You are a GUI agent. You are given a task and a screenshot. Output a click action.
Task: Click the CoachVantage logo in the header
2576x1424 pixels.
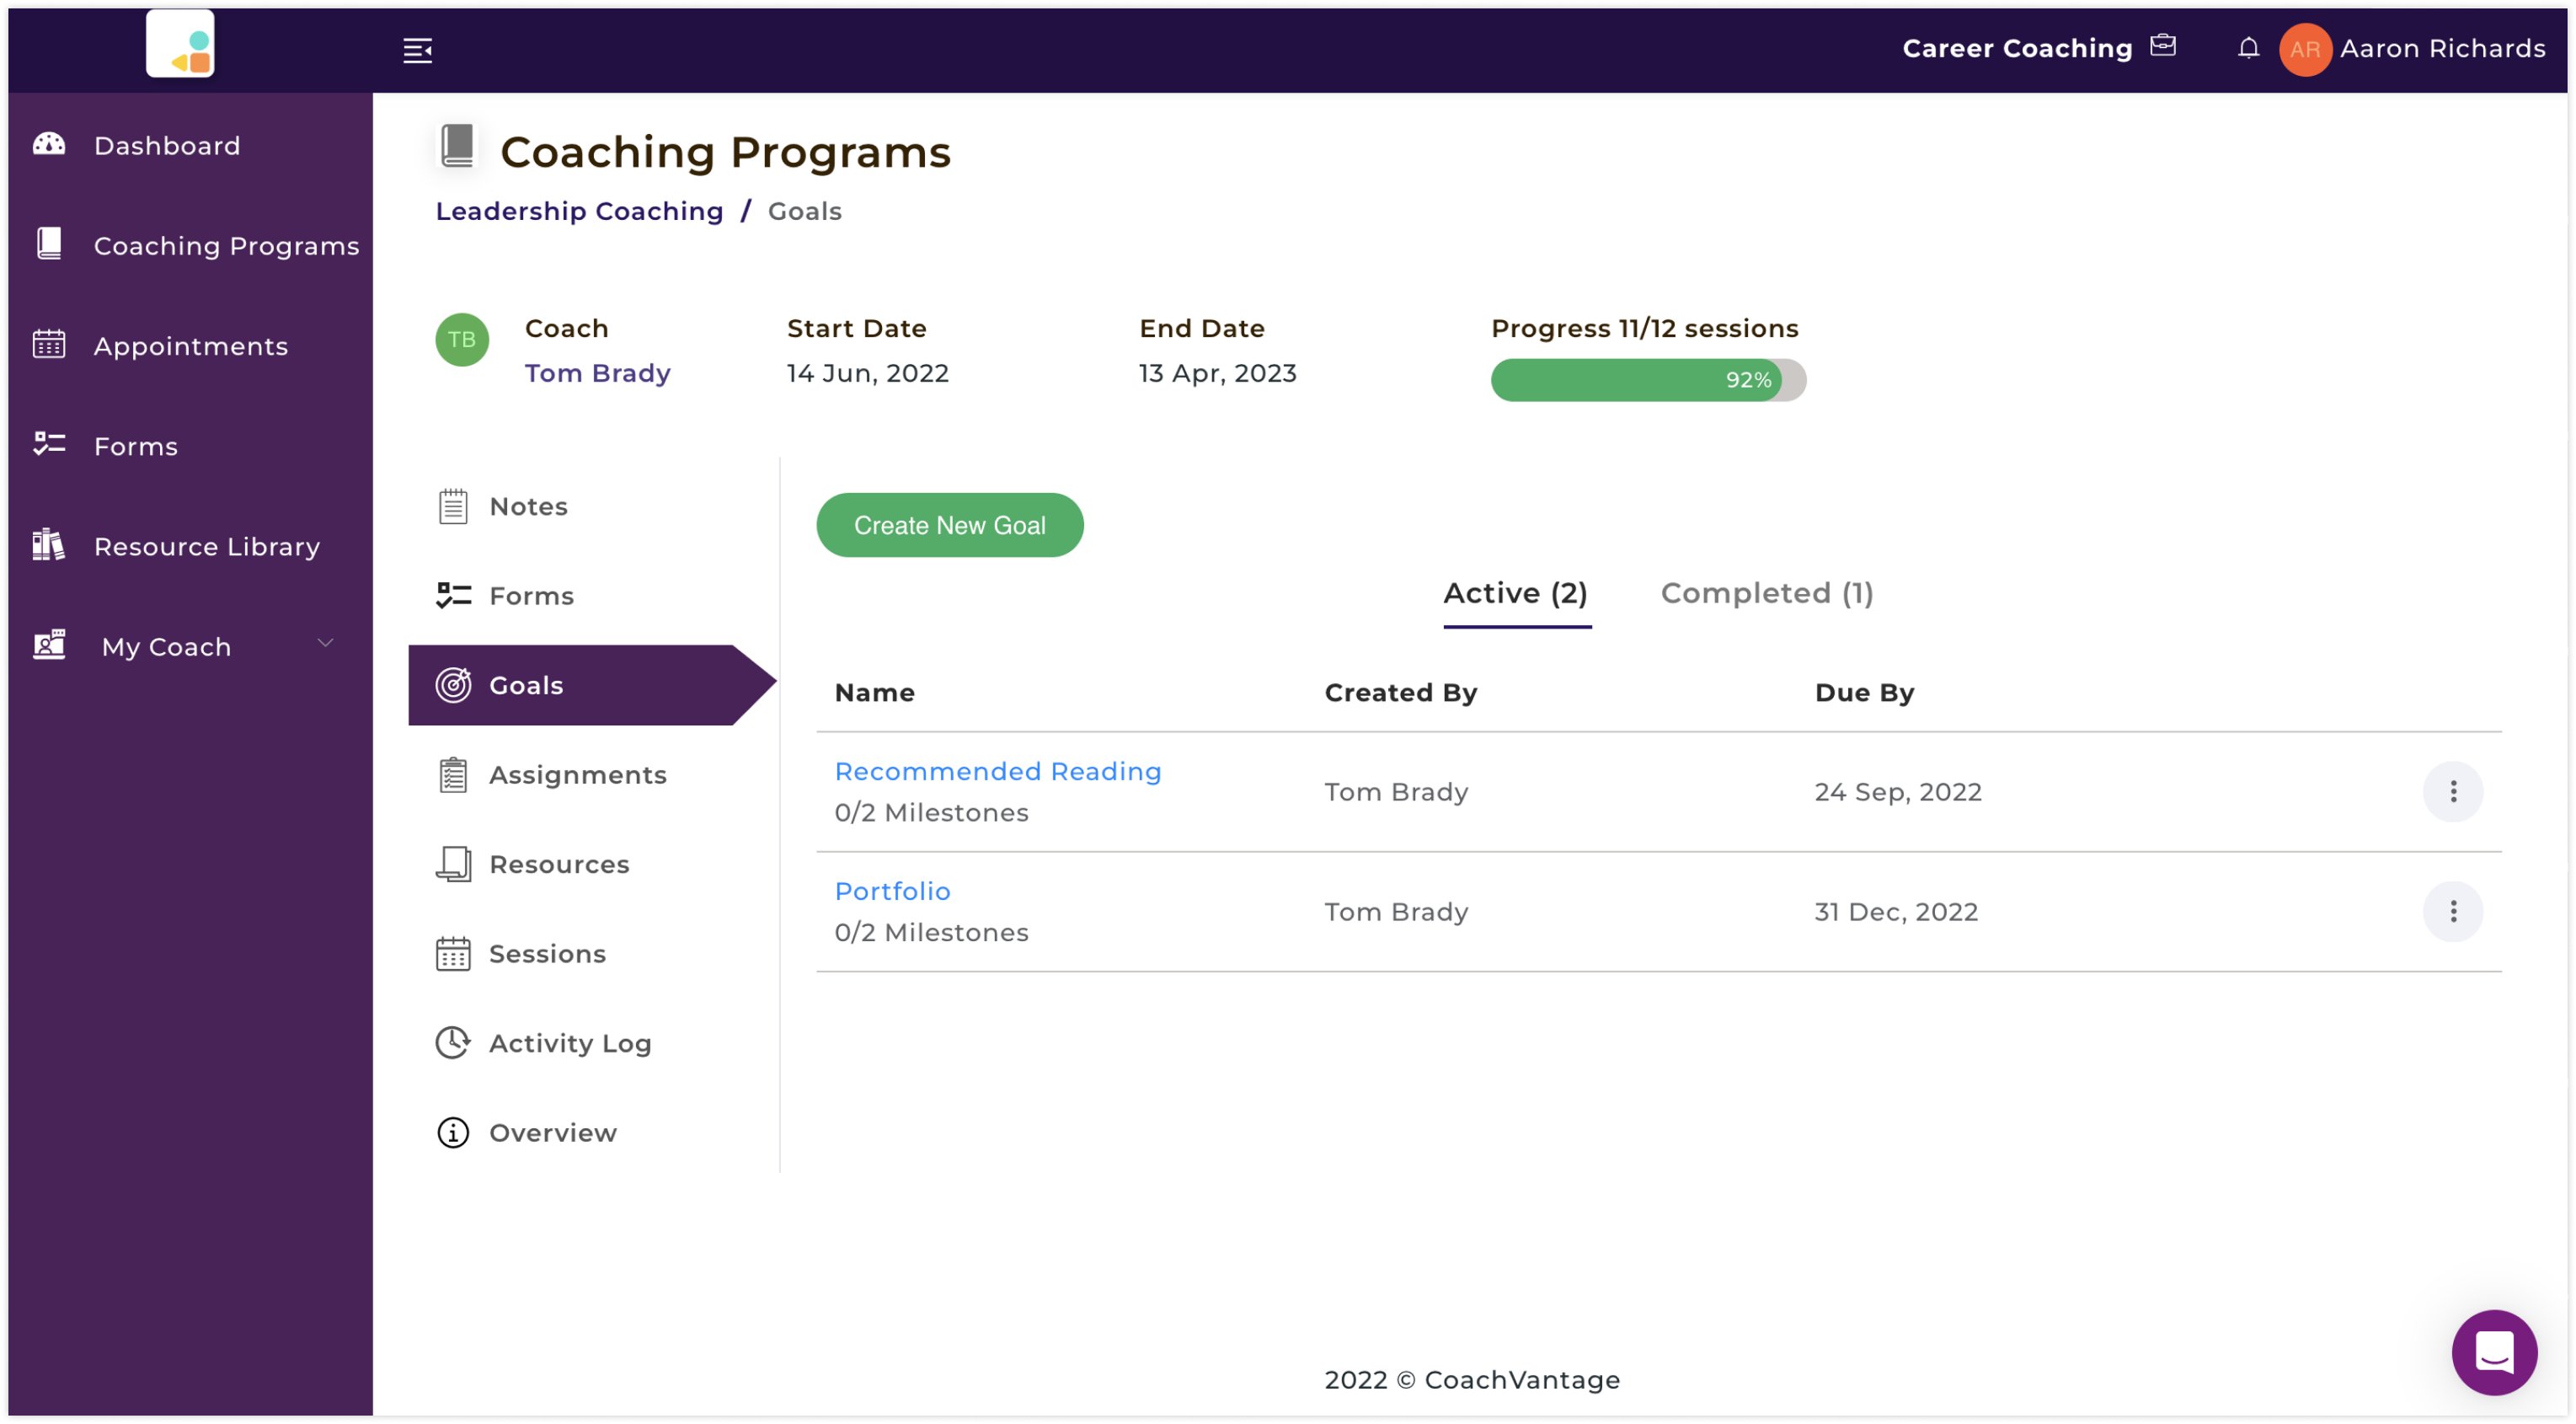click(180, 44)
